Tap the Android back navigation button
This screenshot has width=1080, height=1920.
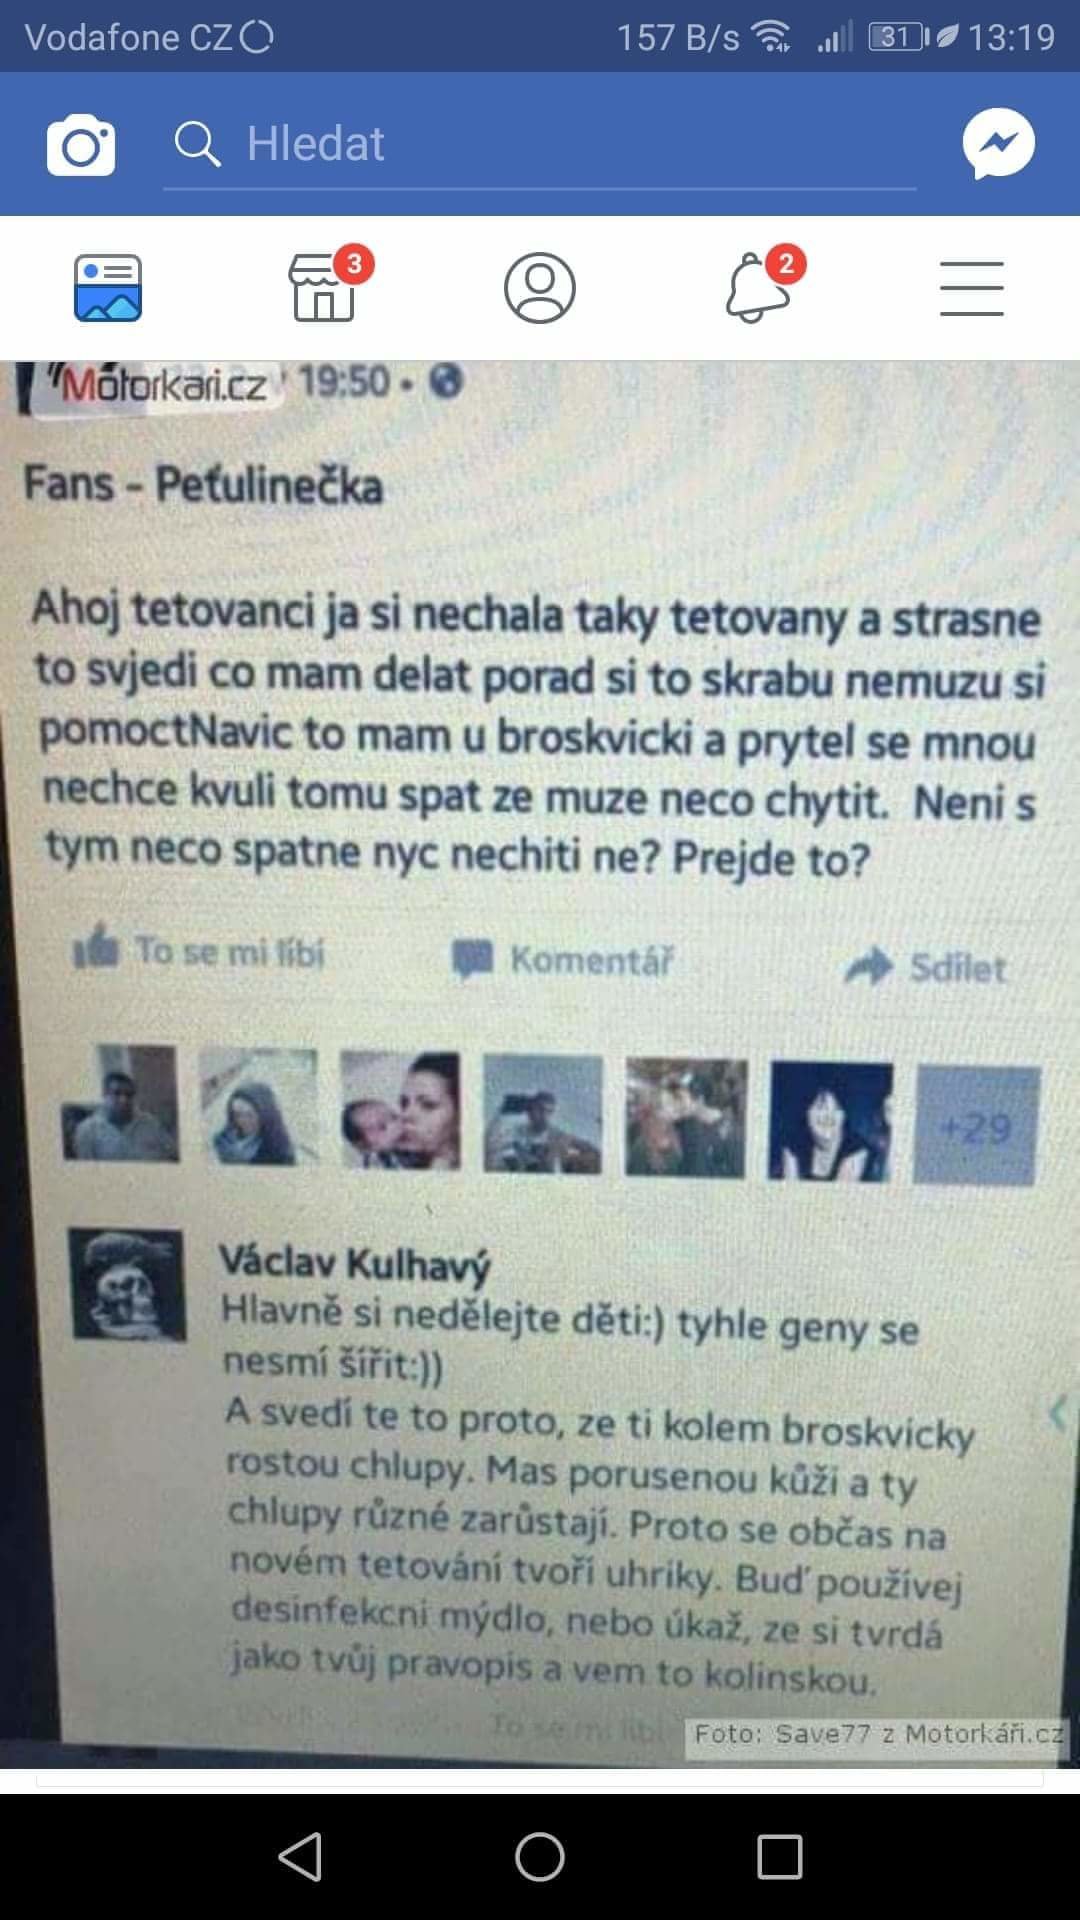point(300,1857)
